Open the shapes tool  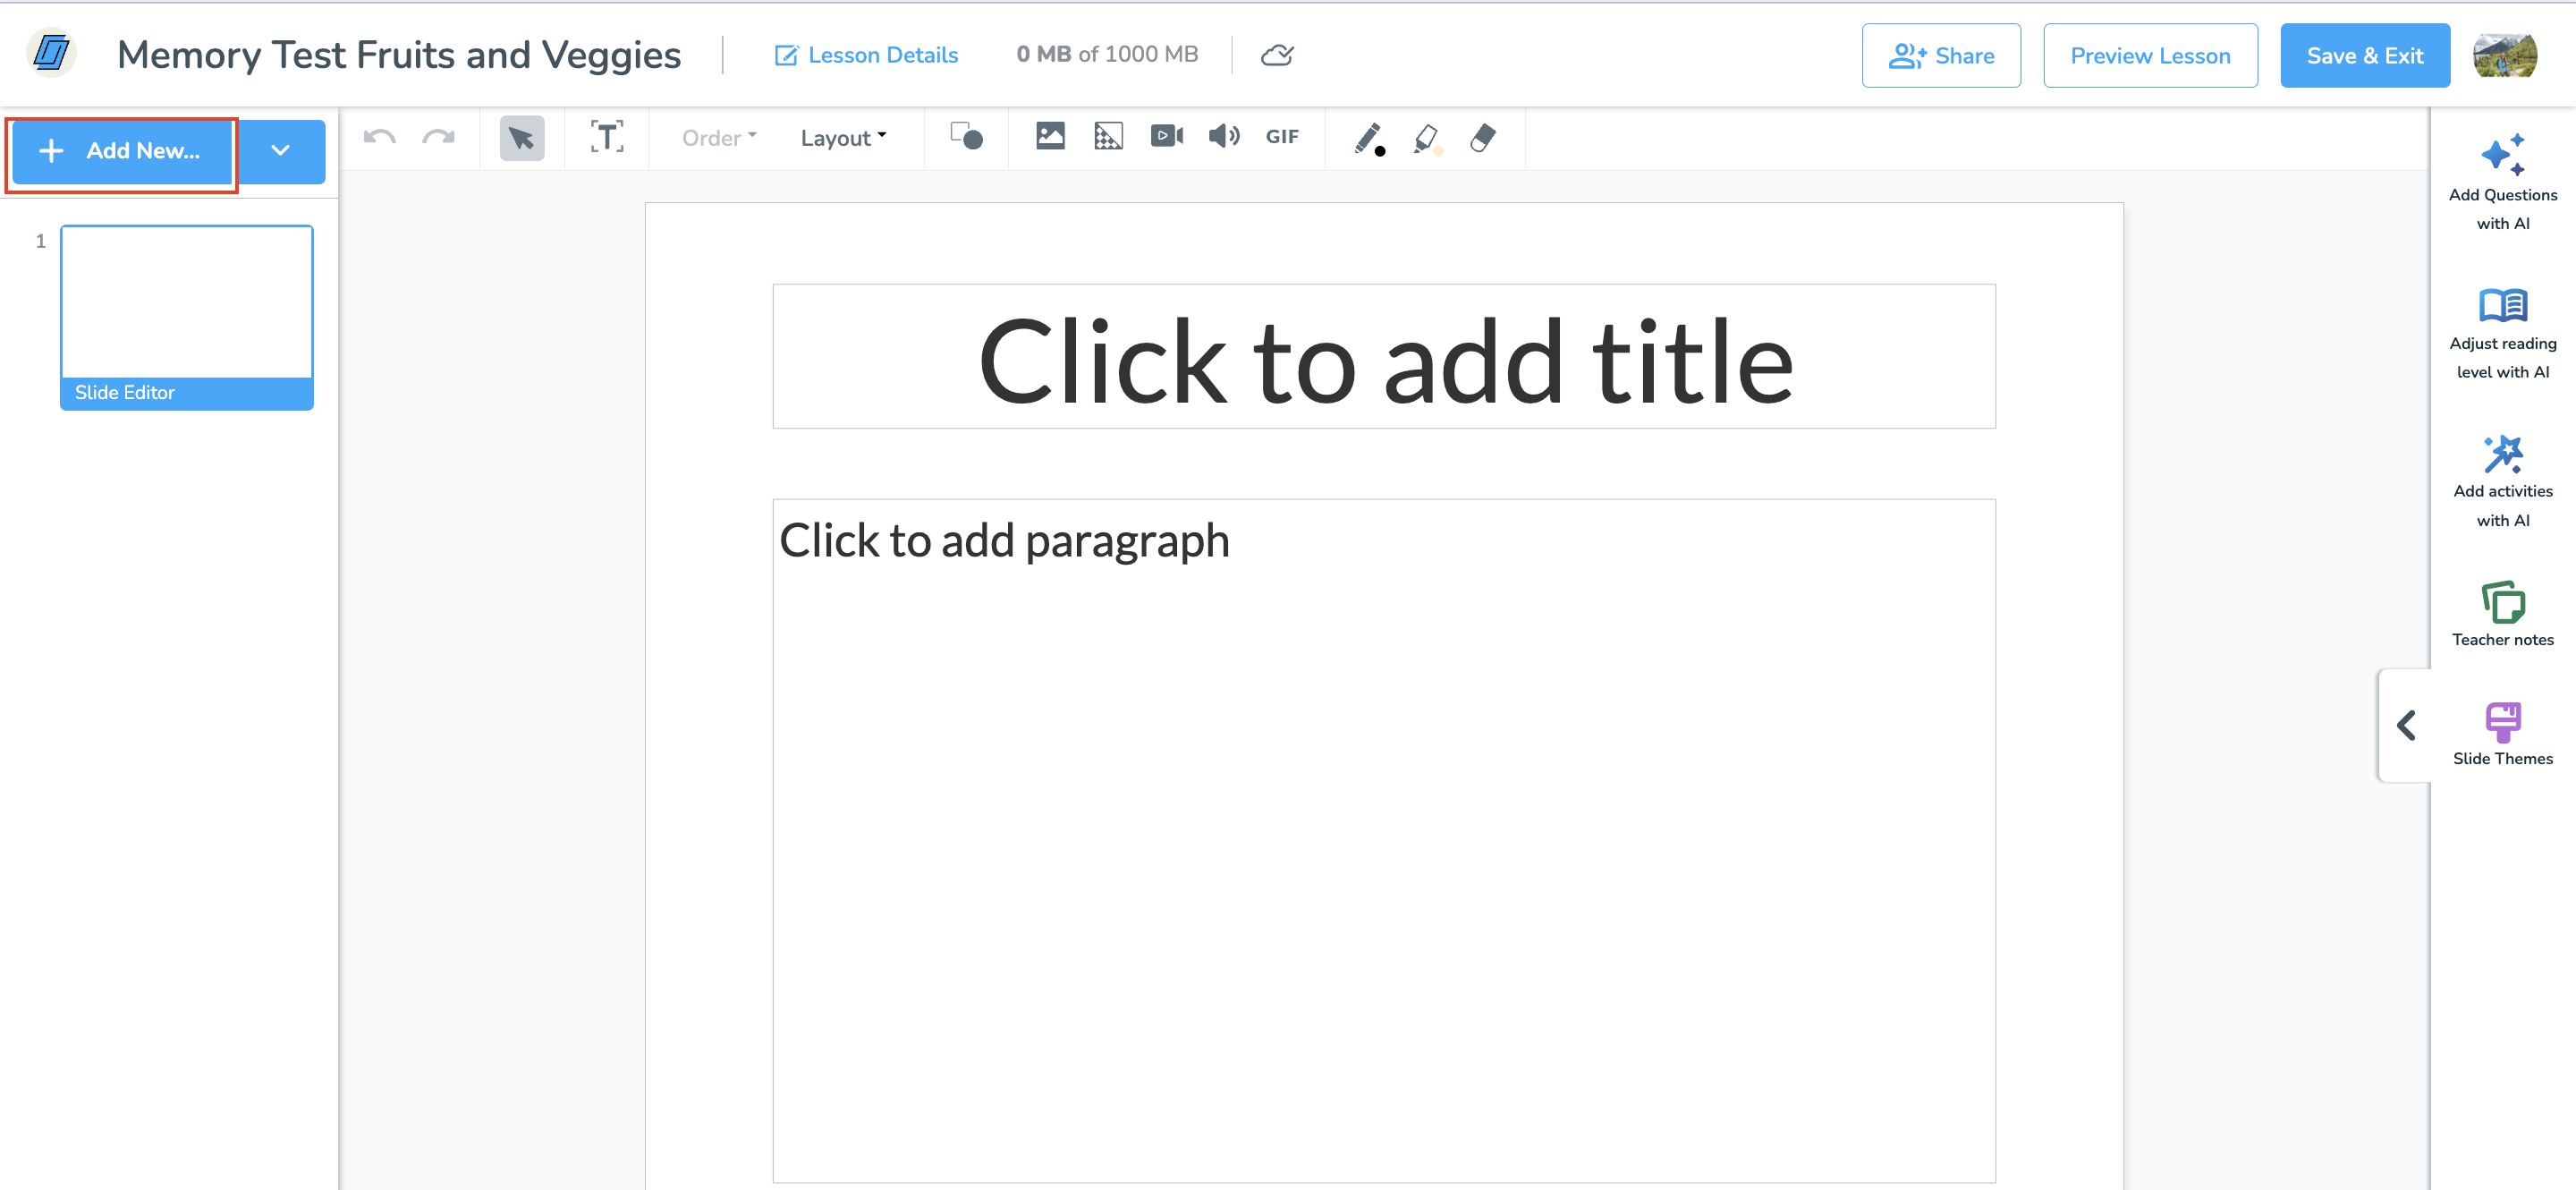pos(966,136)
